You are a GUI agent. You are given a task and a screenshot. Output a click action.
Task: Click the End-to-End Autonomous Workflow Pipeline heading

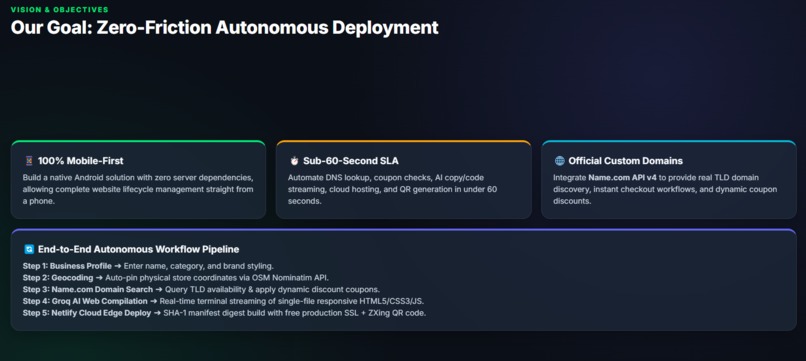point(138,249)
